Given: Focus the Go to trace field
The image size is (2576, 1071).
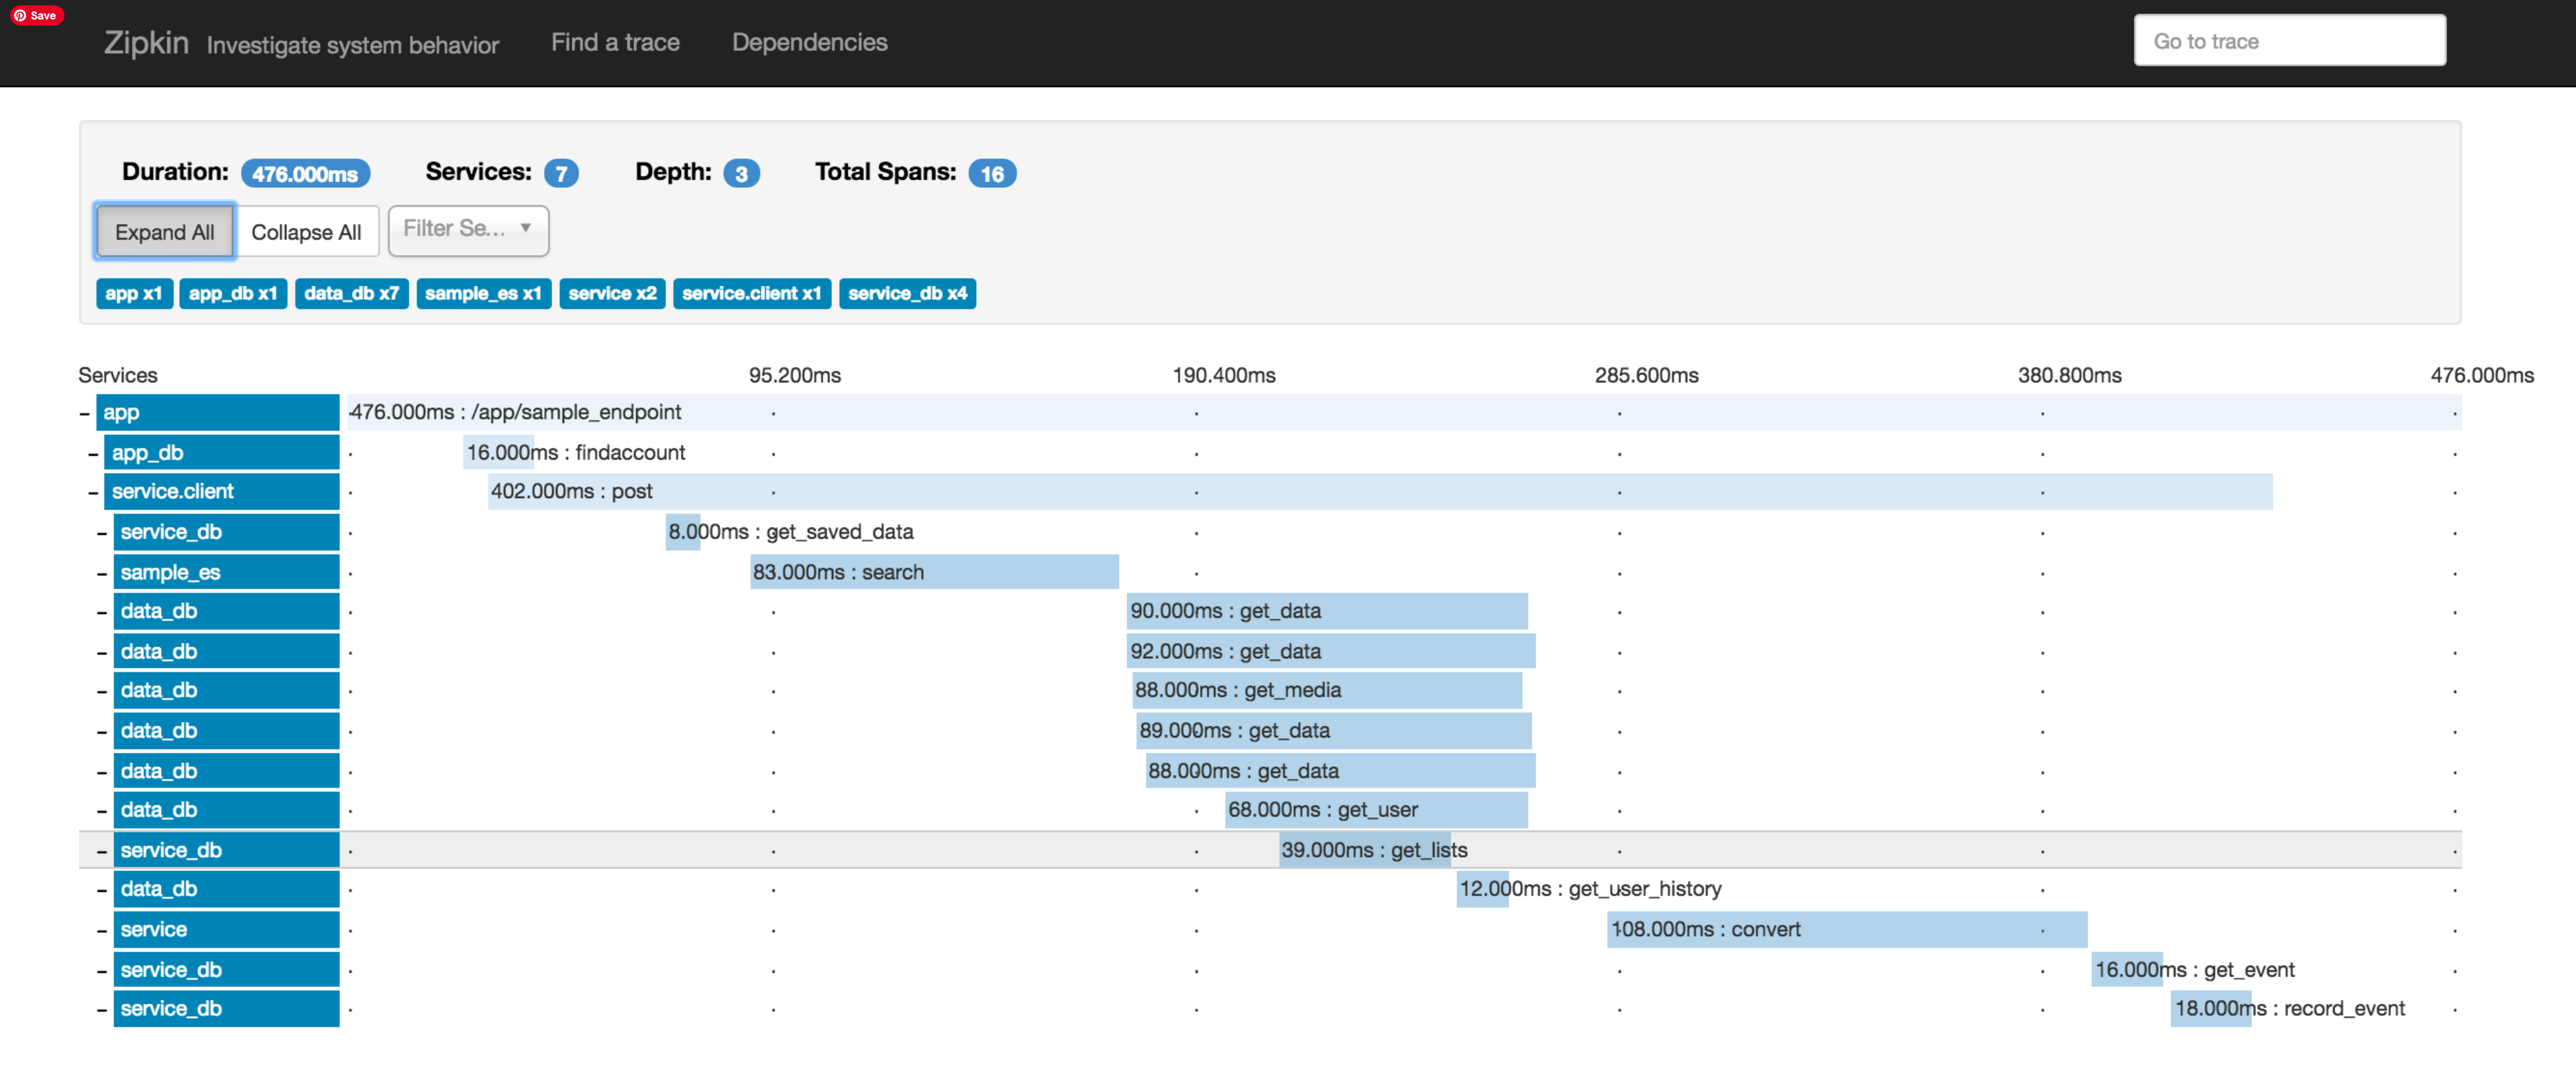Looking at the screenshot, I should click(2289, 41).
